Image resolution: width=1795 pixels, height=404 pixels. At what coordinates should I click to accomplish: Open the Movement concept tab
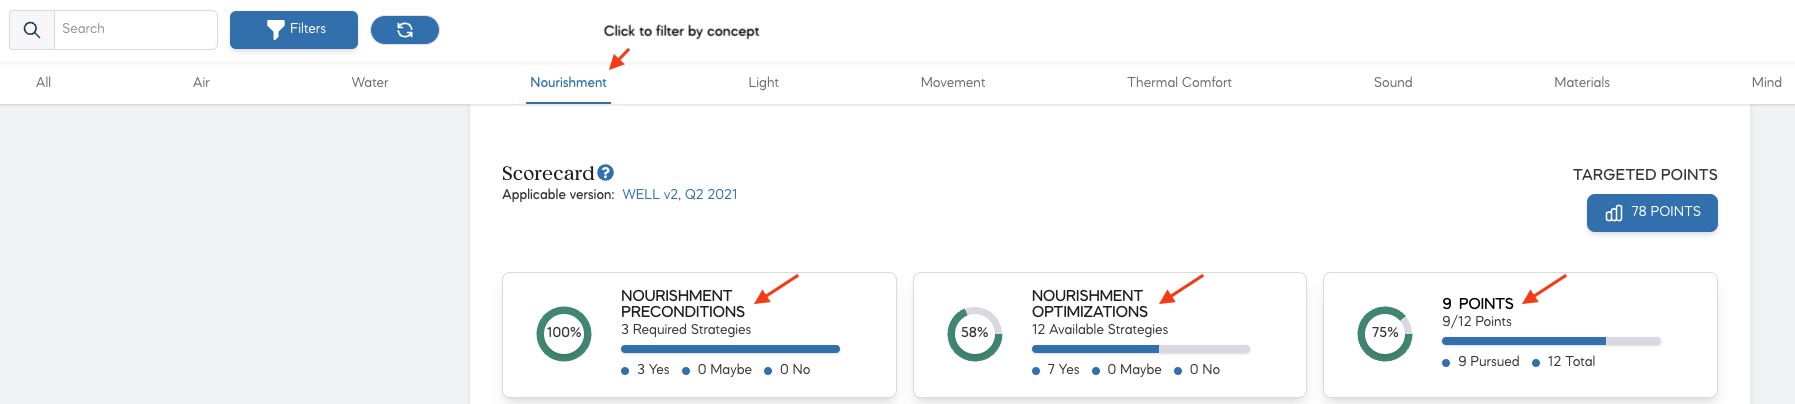coord(952,83)
